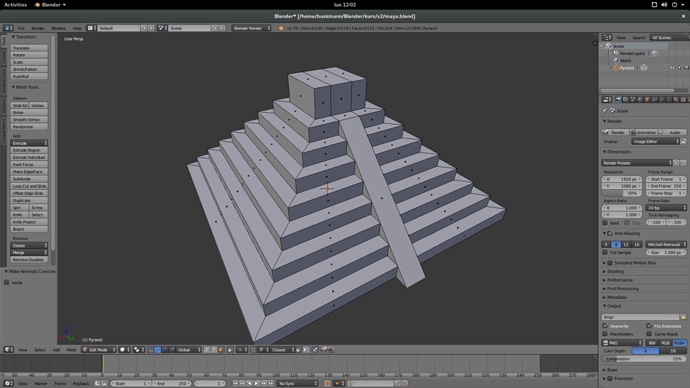Screen dimensions: 690x388
Task: Click the play animation button in timeline
Action: (257, 384)
